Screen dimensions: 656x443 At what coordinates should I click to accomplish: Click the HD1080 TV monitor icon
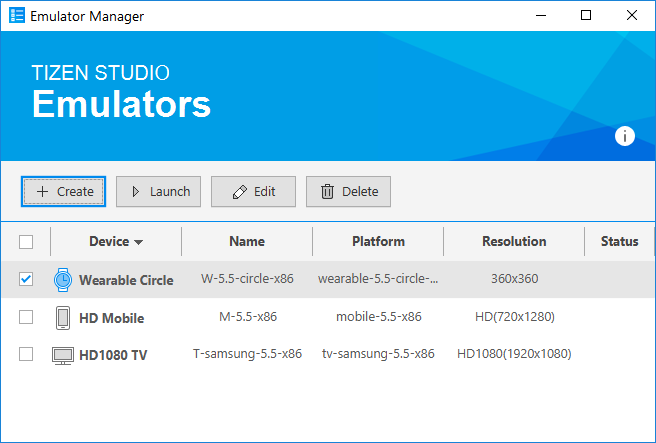63,355
